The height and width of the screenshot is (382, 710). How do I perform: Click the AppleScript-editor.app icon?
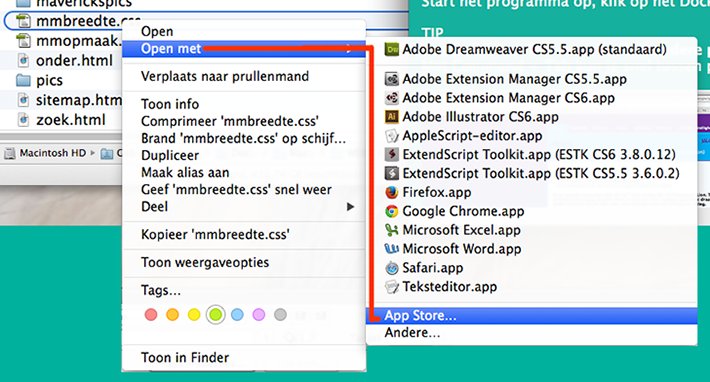[x=392, y=136]
